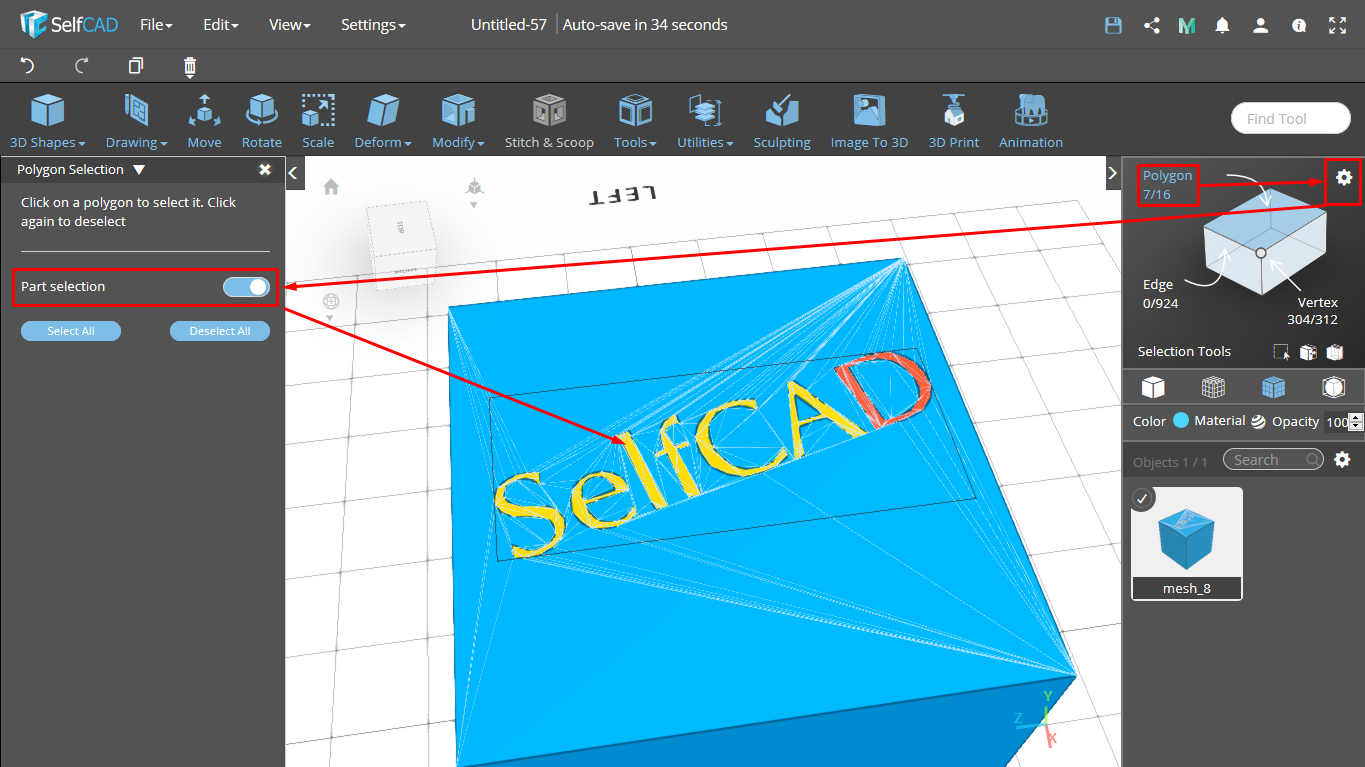
Task: Open the View menu
Action: pos(289,24)
